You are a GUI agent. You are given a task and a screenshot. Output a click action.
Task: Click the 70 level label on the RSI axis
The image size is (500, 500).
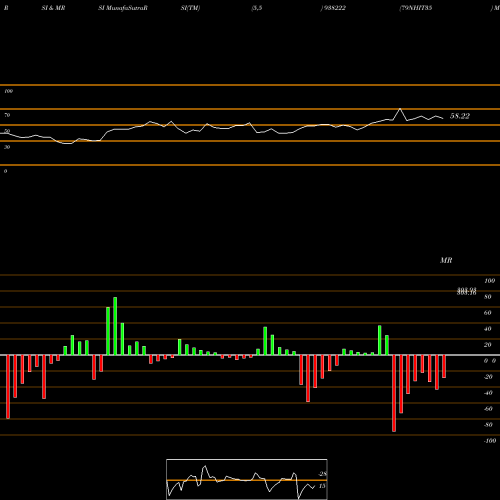7,115
